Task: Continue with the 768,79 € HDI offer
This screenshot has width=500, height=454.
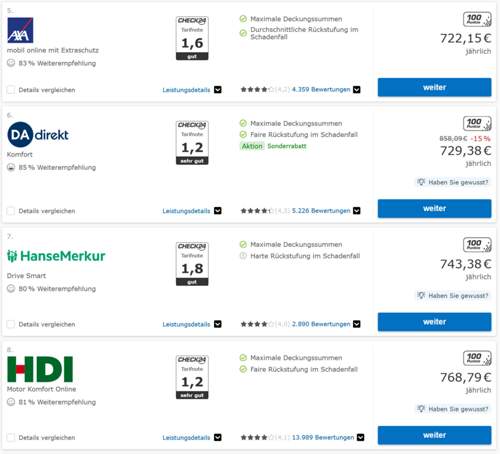Action: coord(434,435)
